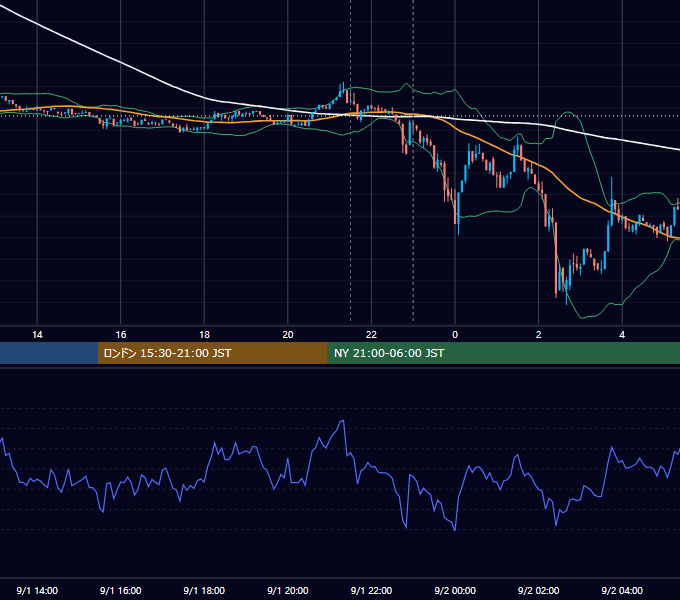Click the 9/1 18:00 date label
The image size is (680, 600).
coord(204,590)
